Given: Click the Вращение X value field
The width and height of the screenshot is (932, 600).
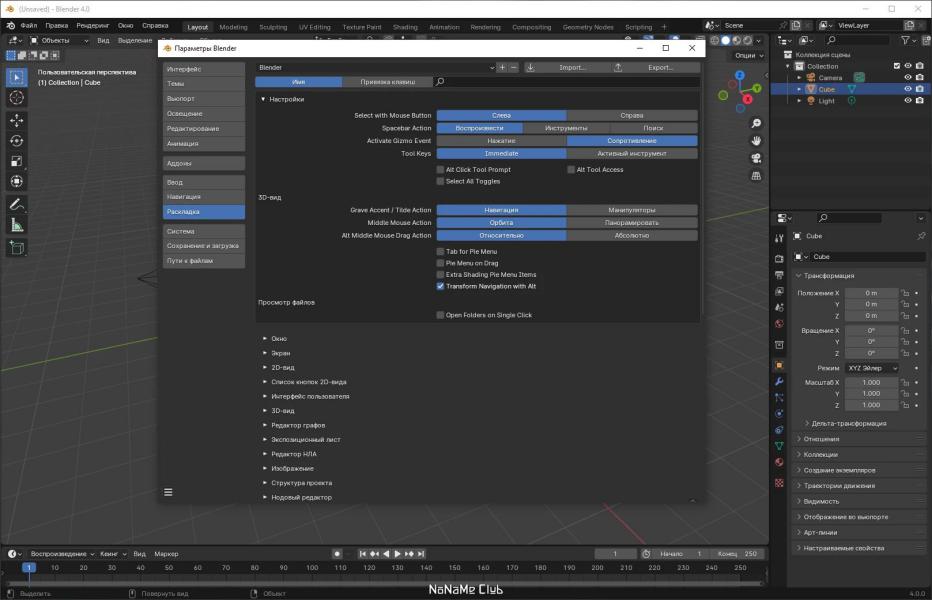Looking at the screenshot, I should pos(871,331).
